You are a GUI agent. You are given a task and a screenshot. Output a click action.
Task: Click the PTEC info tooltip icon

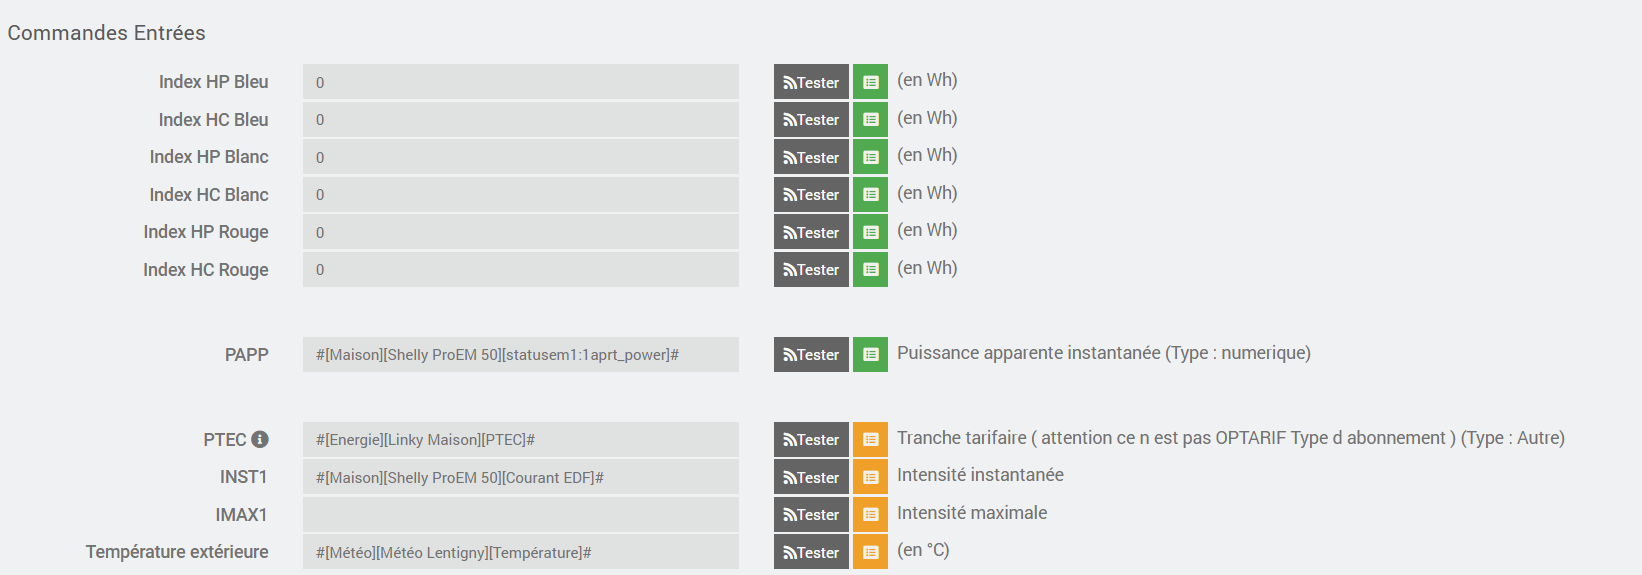[260, 439]
